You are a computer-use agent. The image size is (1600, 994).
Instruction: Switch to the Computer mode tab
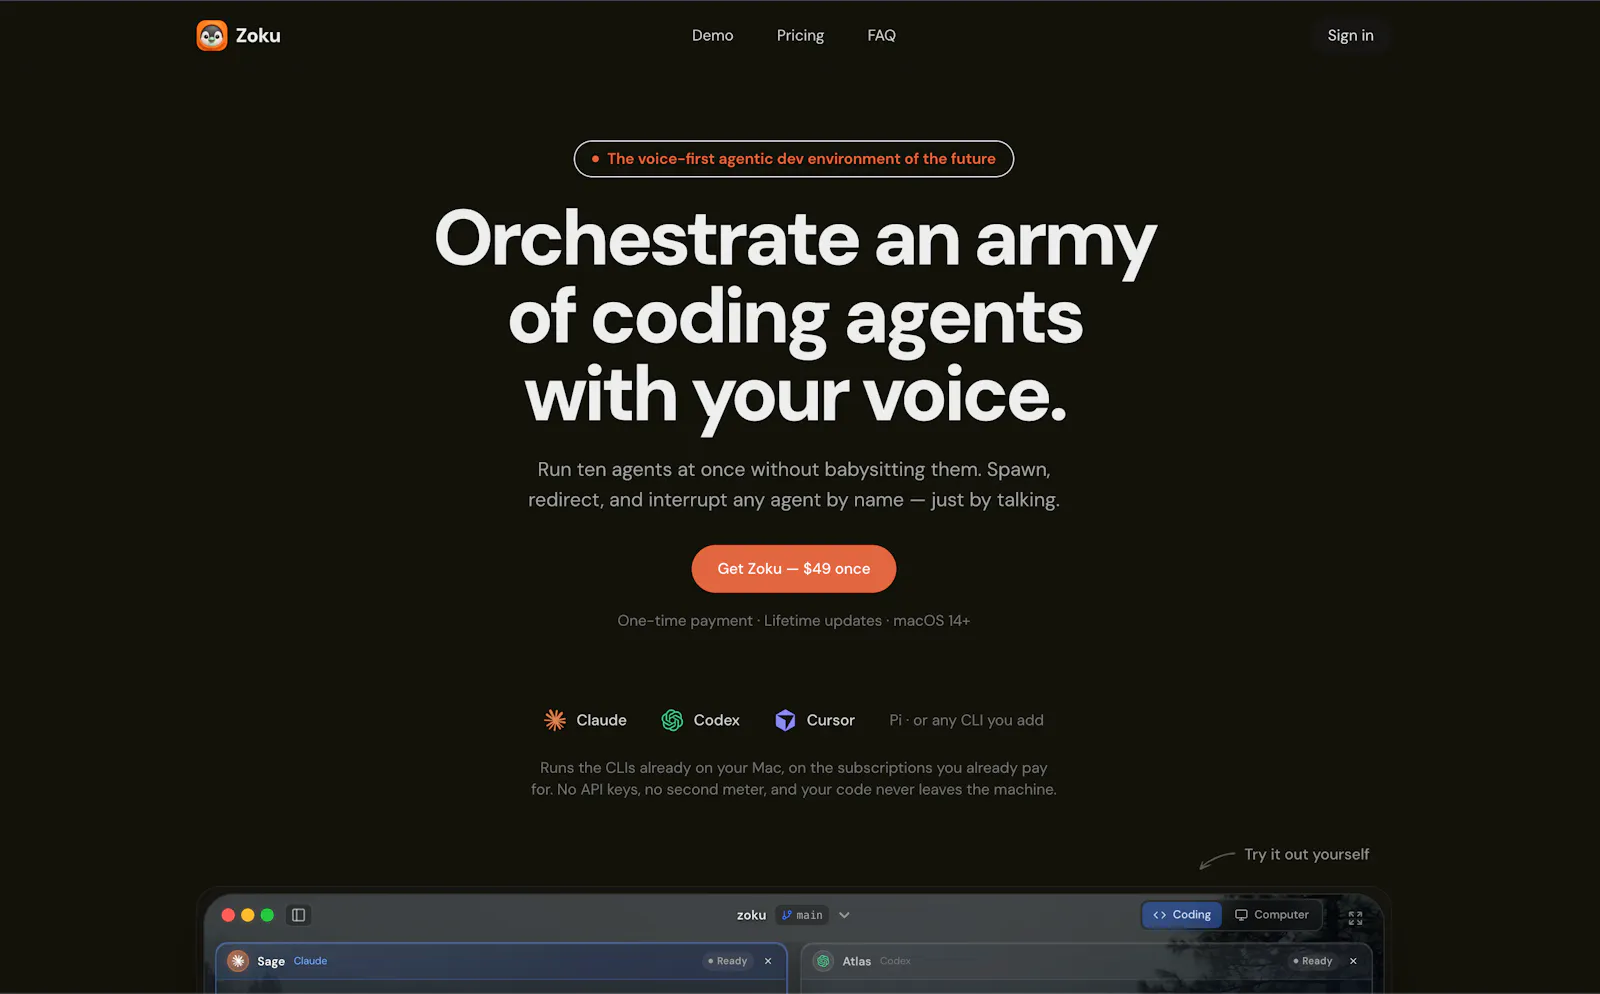1272,915
